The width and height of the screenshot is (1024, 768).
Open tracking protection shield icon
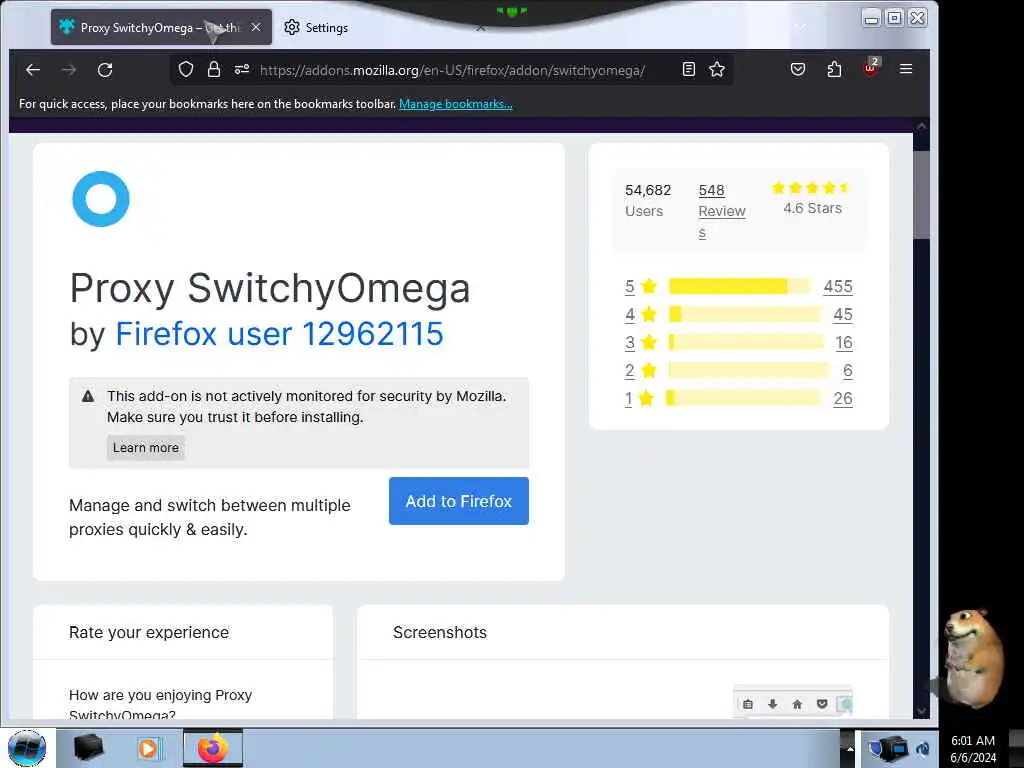(x=185, y=69)
